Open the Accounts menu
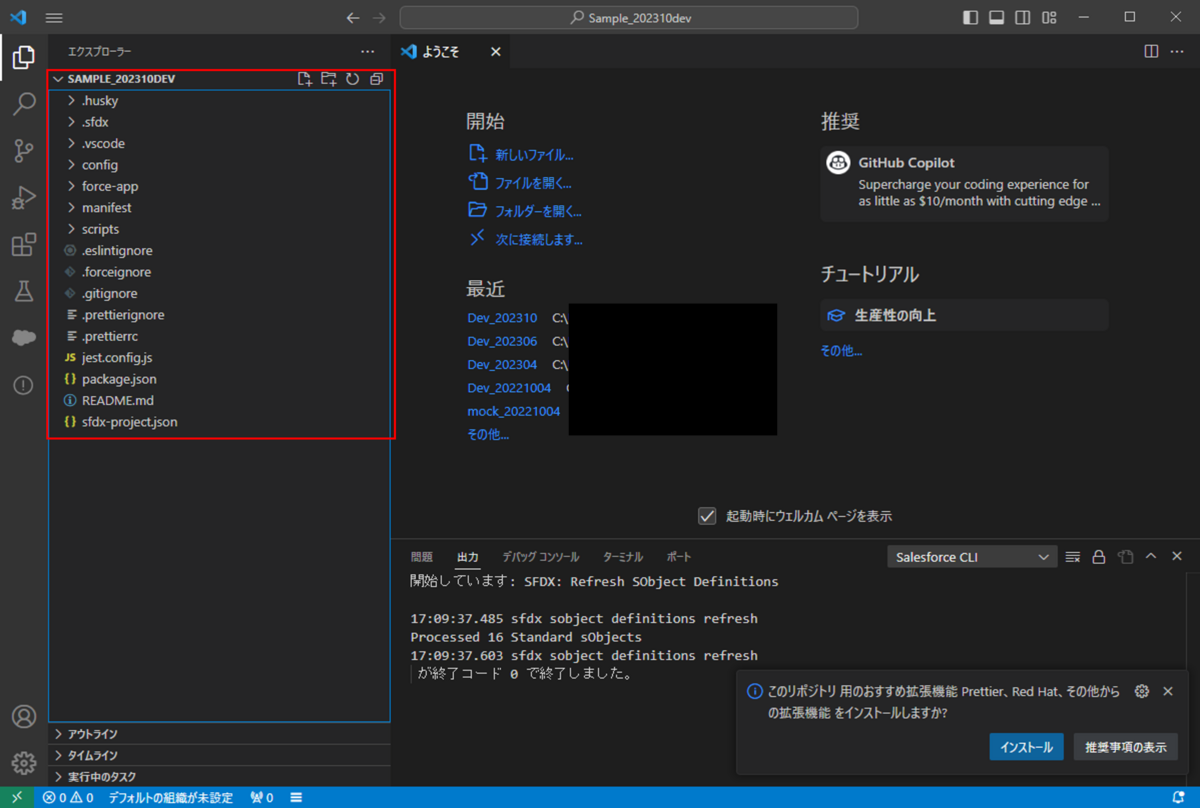The width and height of the screenshot is (1200, 808). 24,716
